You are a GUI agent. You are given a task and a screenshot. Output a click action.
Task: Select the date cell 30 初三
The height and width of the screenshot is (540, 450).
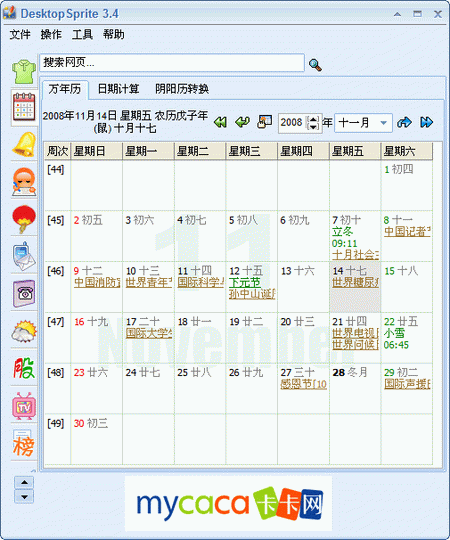tap(96, 439)
